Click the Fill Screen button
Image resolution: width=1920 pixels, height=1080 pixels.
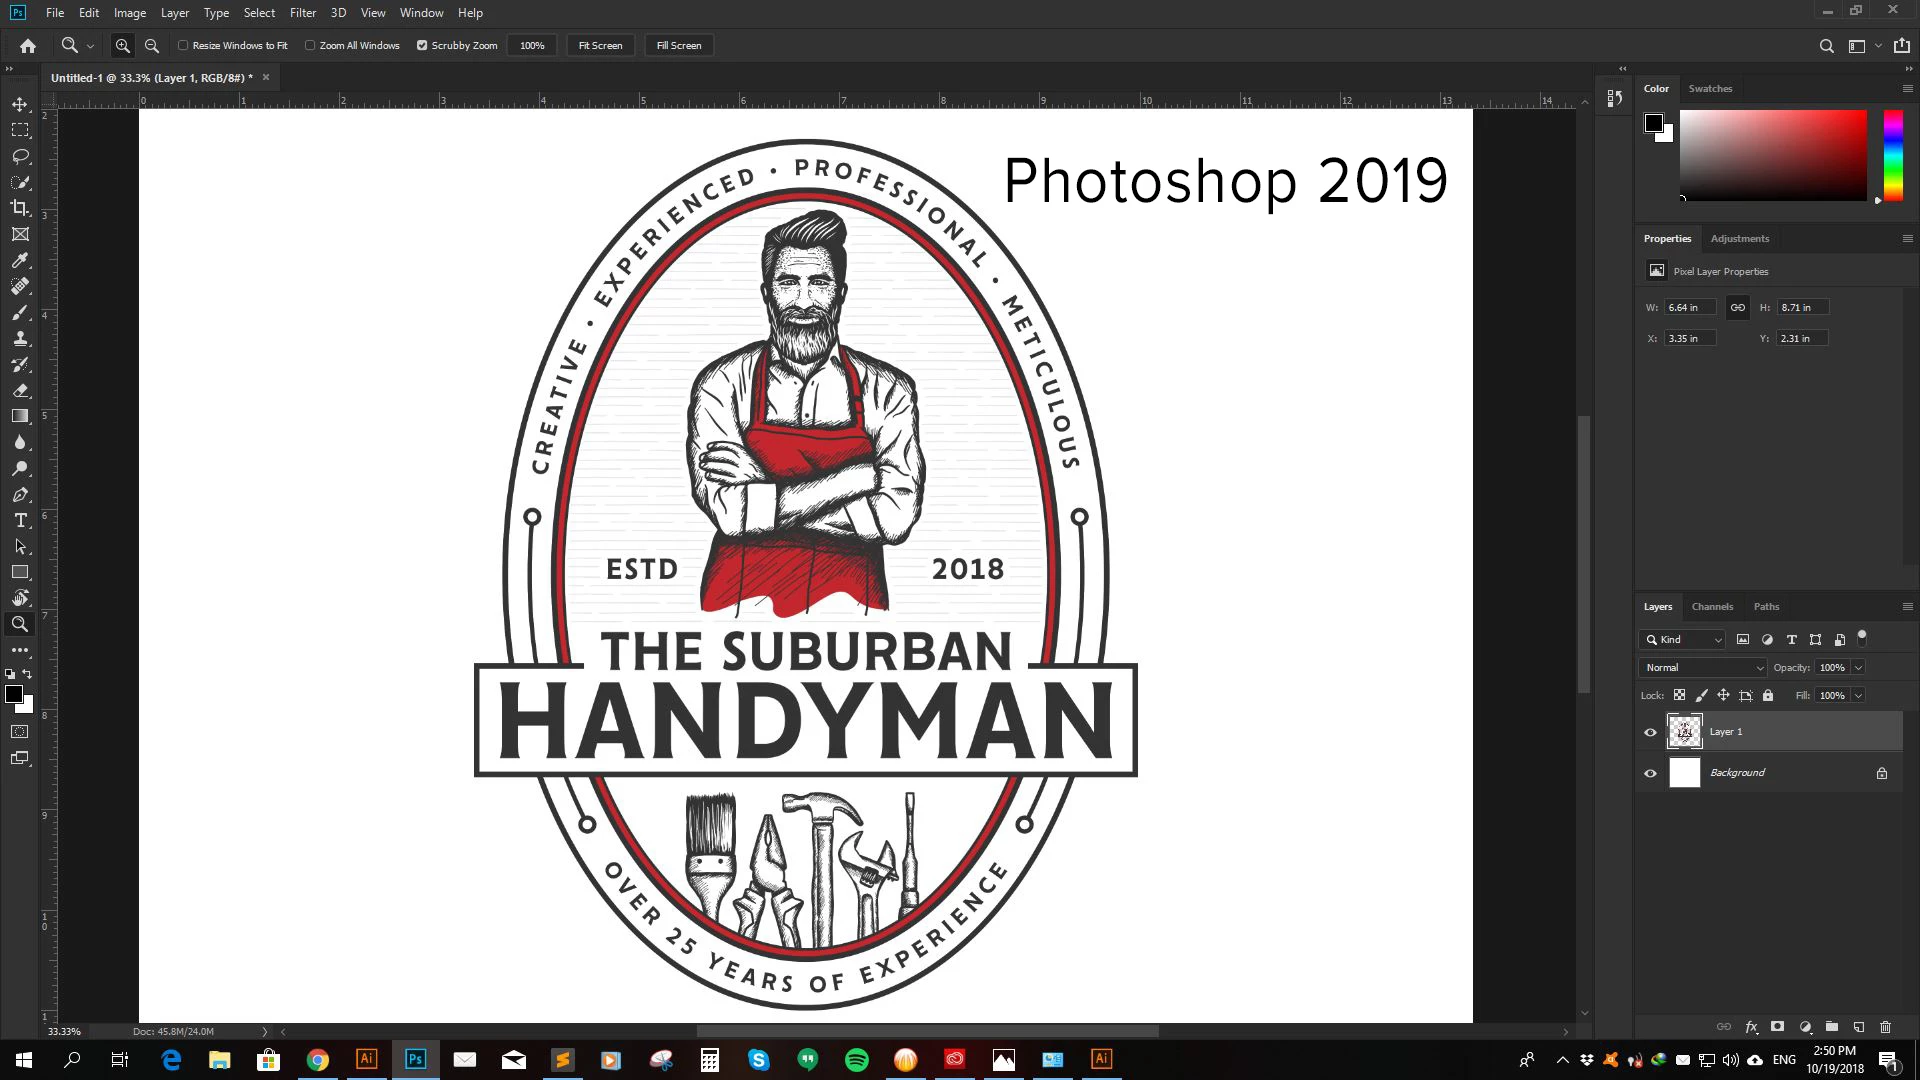click(x=679, y=46)
